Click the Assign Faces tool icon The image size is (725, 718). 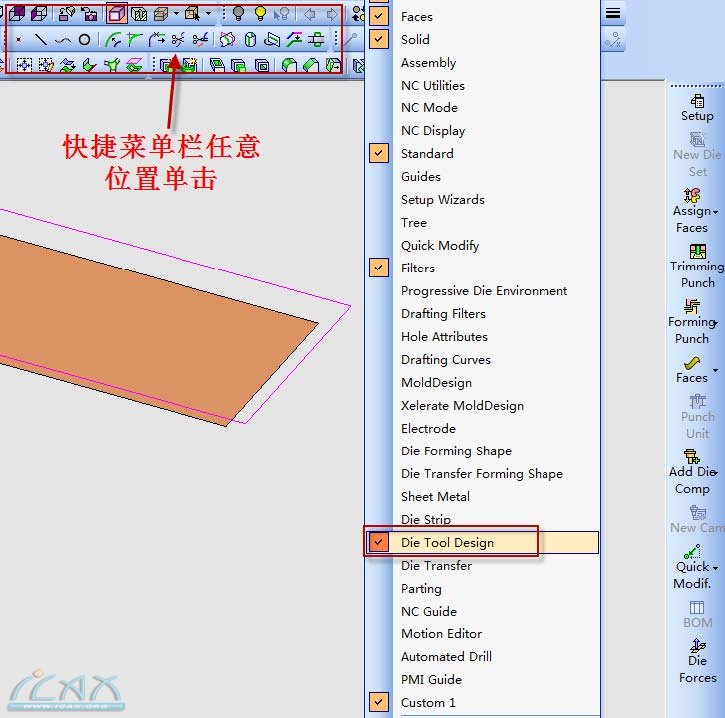tap(692, 195)
